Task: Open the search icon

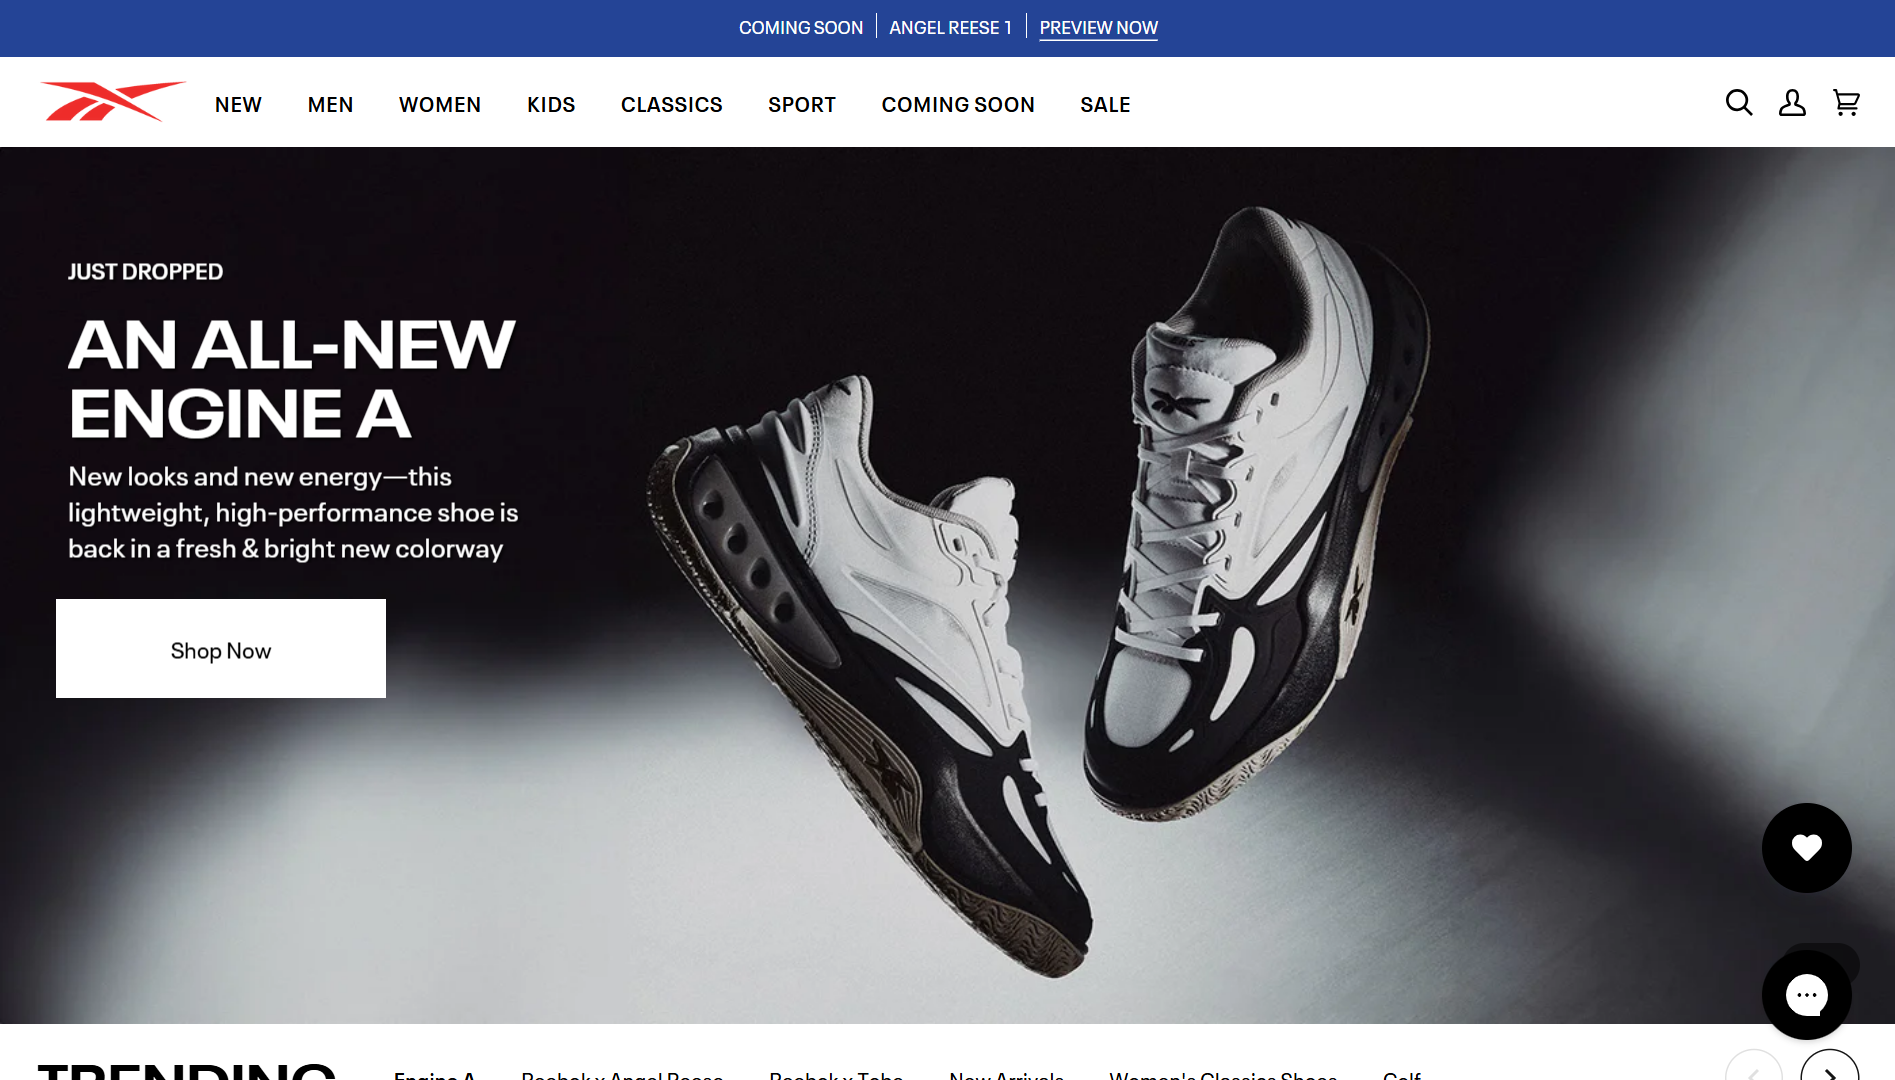Action: pyautogui.click(x=1739, y=103)
